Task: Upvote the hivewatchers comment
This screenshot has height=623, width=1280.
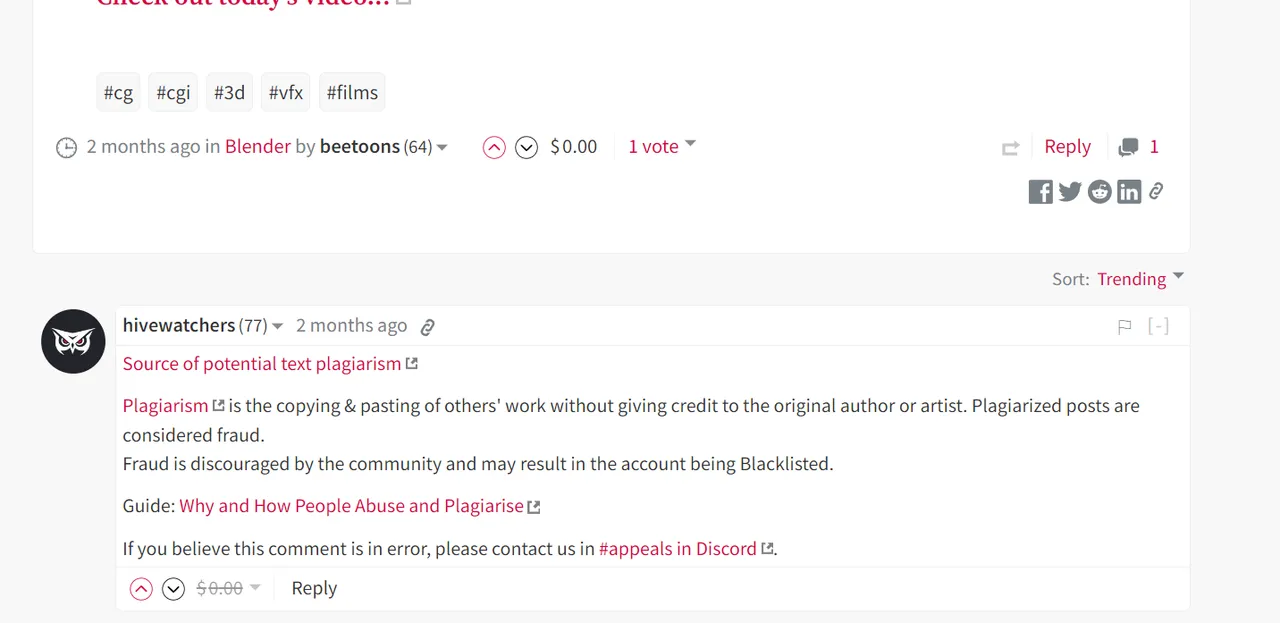Action: point(141,589)
